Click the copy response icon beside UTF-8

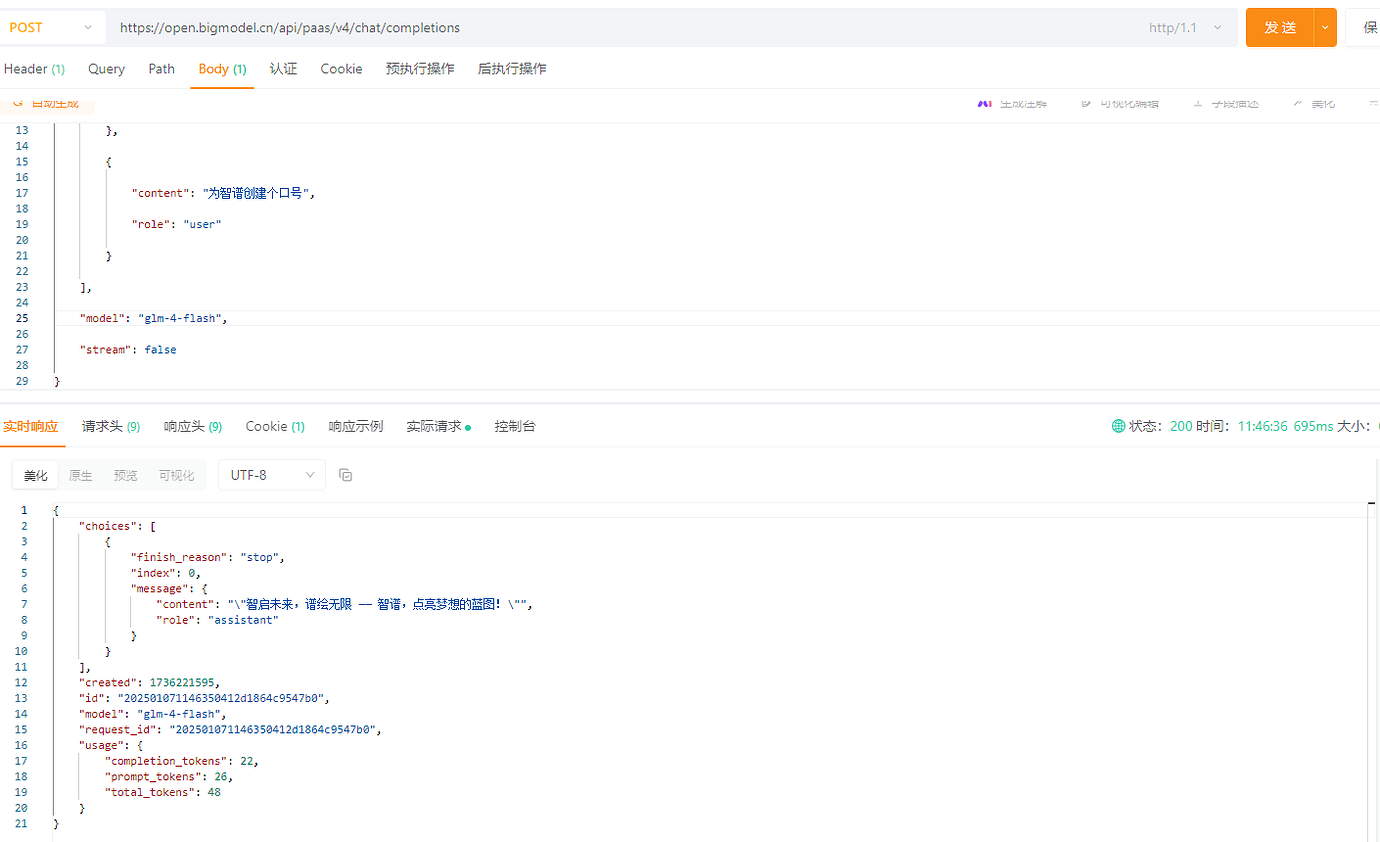pos(346,475)
